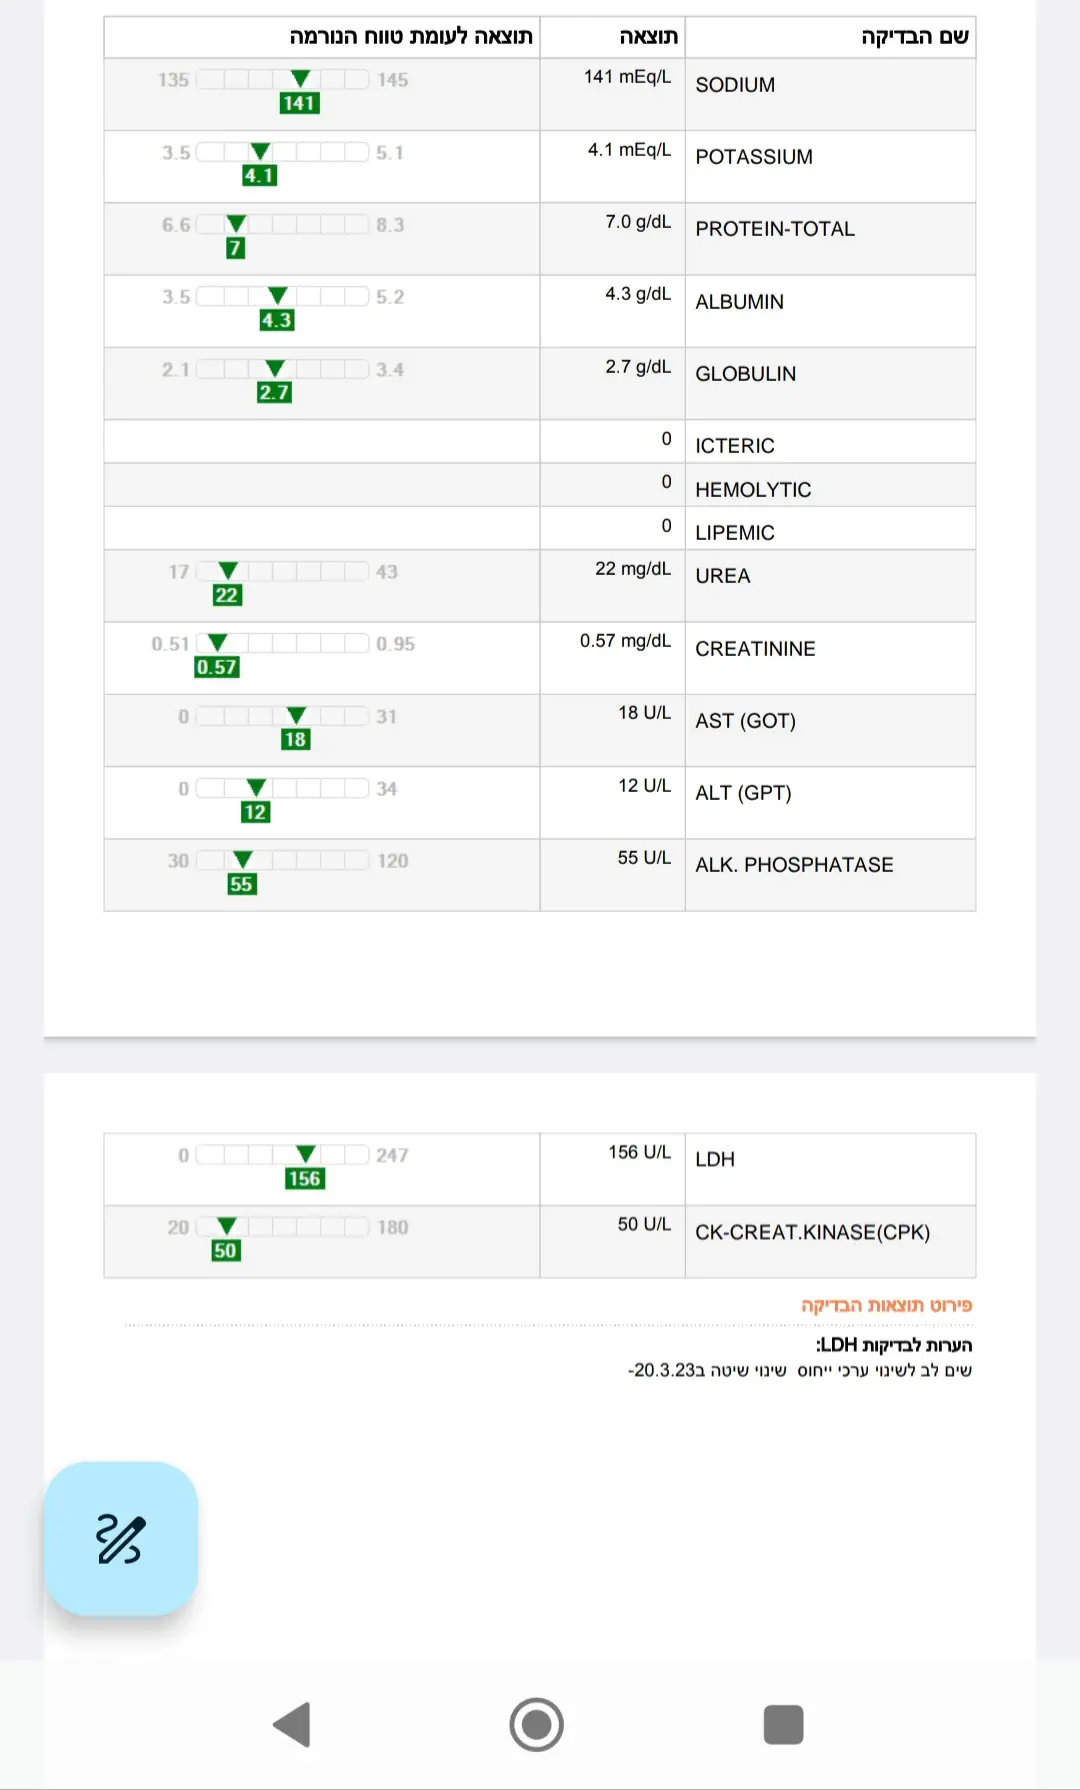Viewport: 1080px width, 1790px height.
Task: Click the green 55 alkaline phosphatase marker
Action: tap(241, 884)
